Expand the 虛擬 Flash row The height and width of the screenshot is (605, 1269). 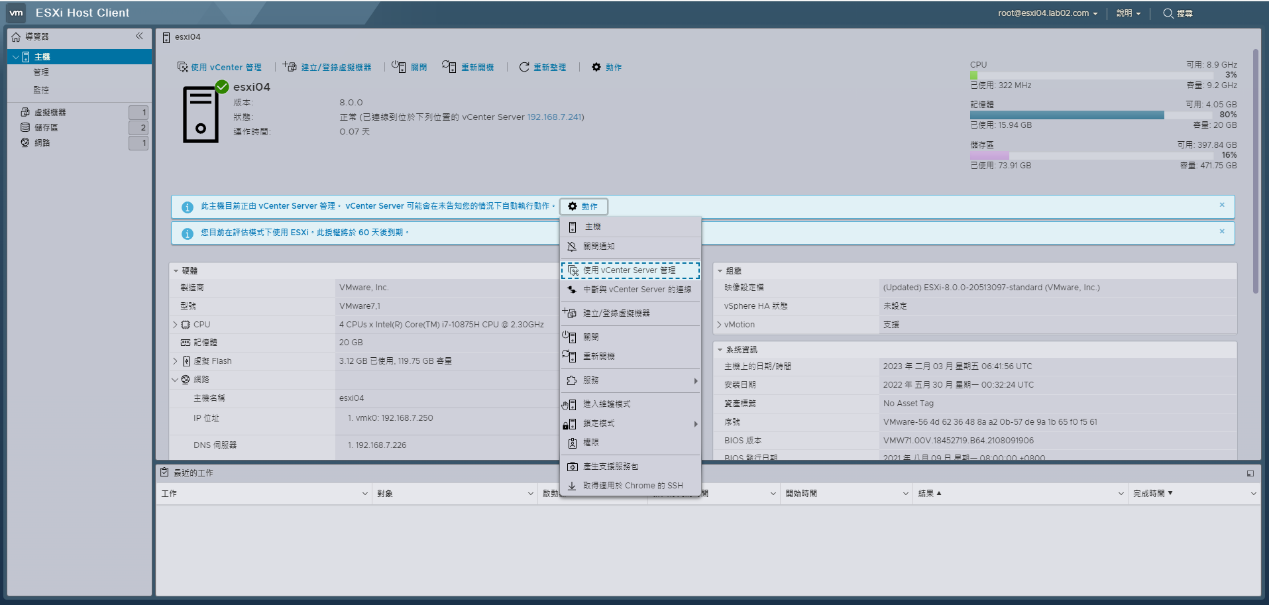174,361
